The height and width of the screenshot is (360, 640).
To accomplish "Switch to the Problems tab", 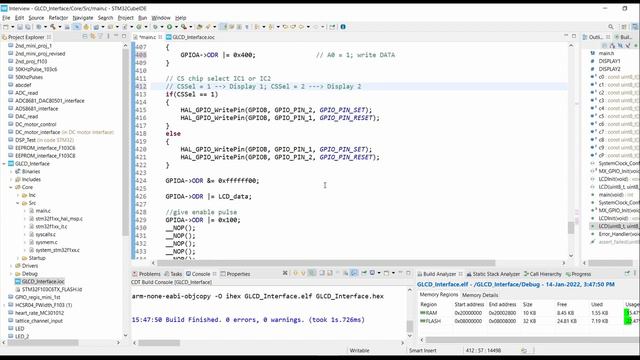I will click(146, 274).
